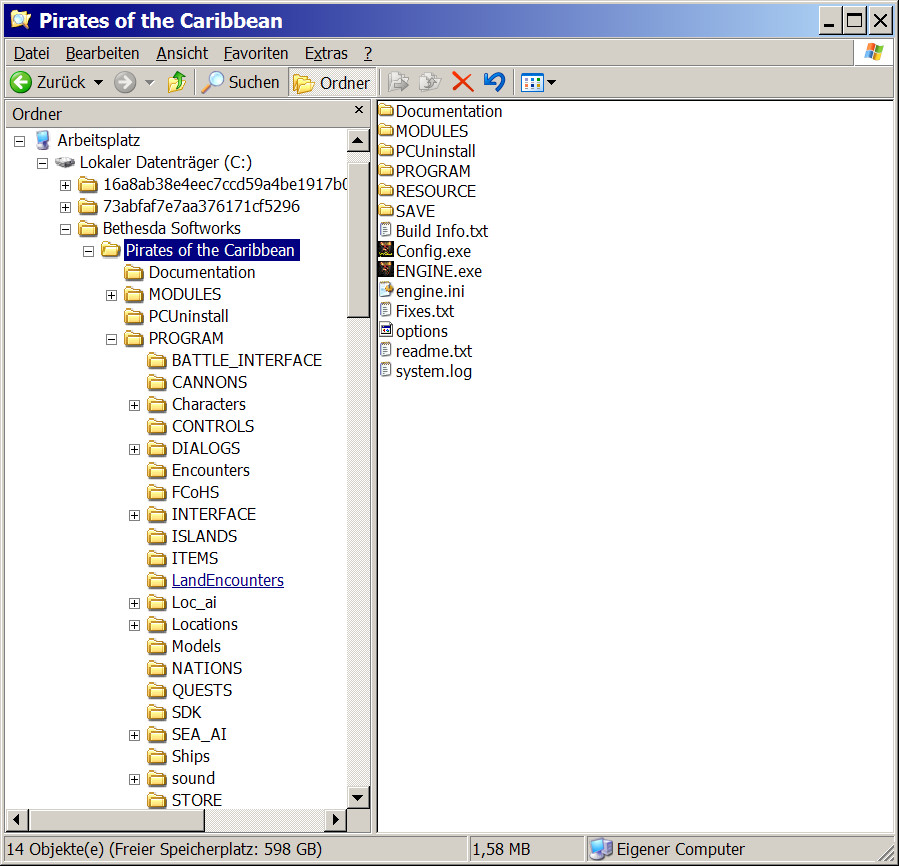Select the engine.ini settings file icon

(x=386, y=290)
